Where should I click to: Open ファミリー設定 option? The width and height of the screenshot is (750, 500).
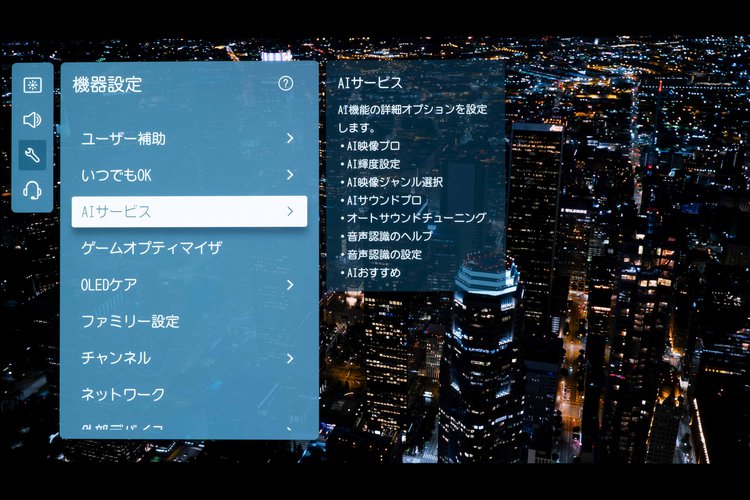pyautogui.click(x=130, y=321)
